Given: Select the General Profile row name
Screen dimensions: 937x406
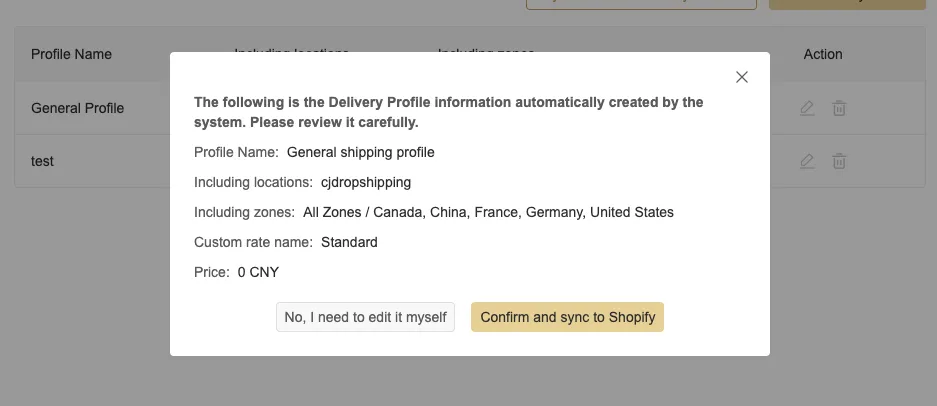Looking at the screenshot, I should [77, 108].
